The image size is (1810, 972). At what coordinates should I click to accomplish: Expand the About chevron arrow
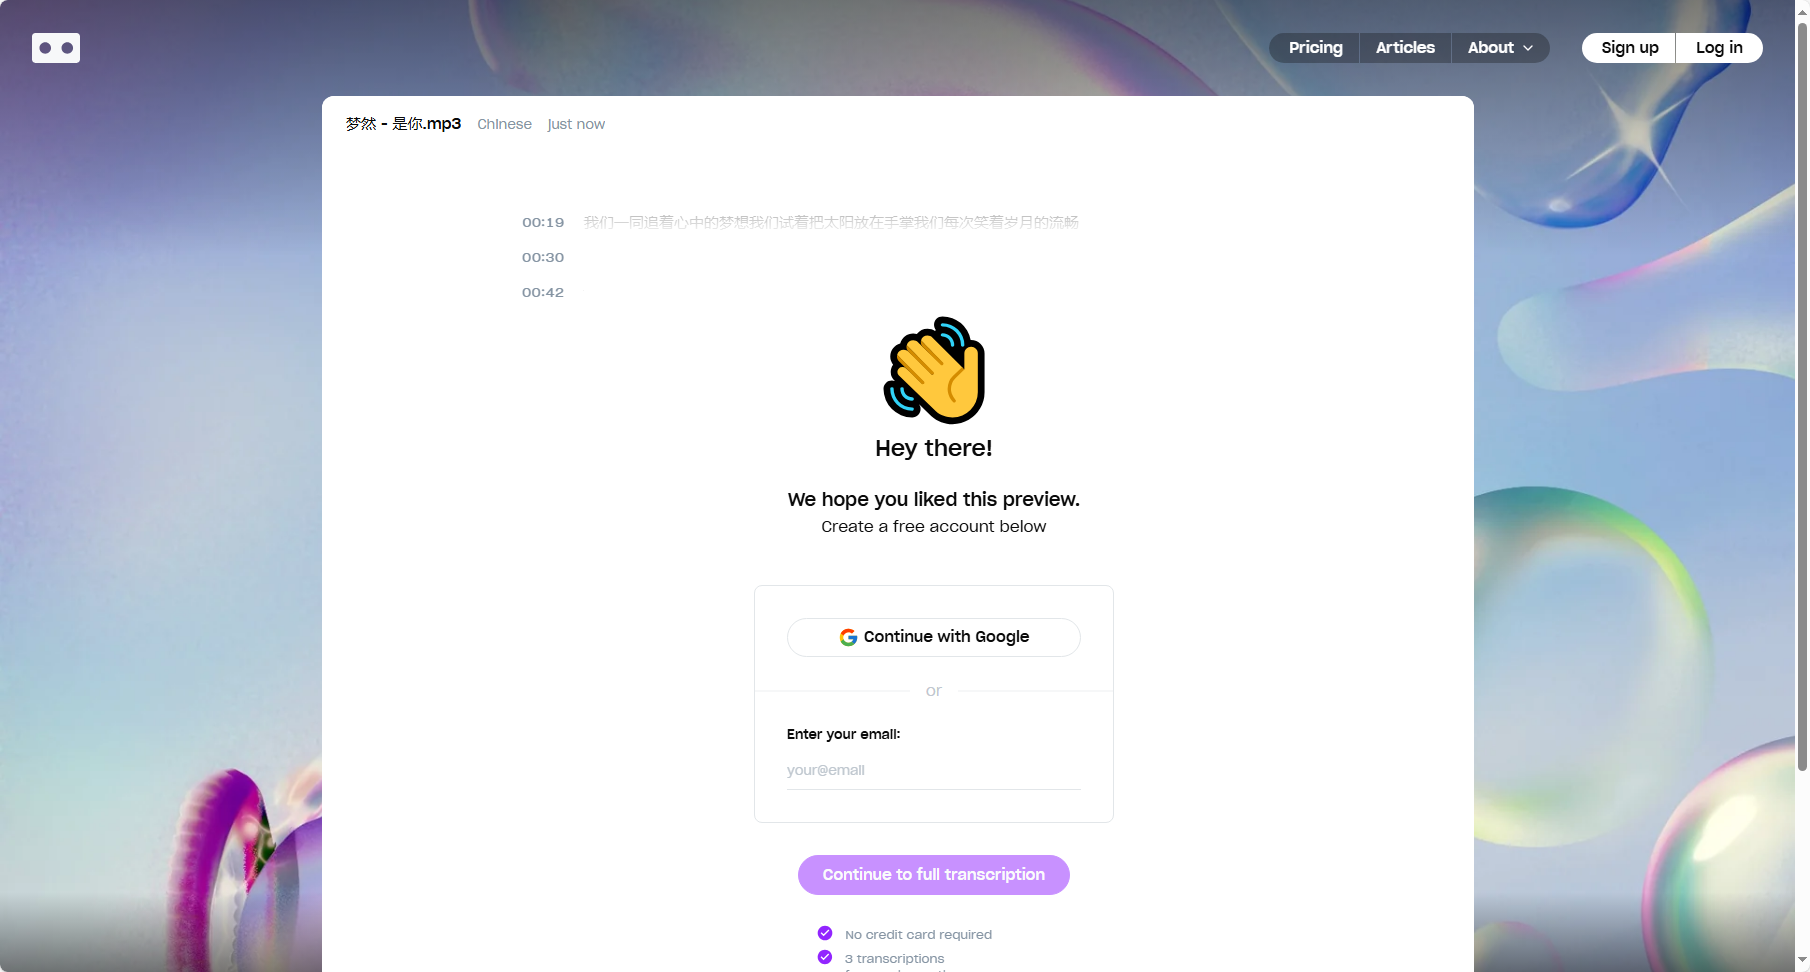click(x=1528, y=48)
